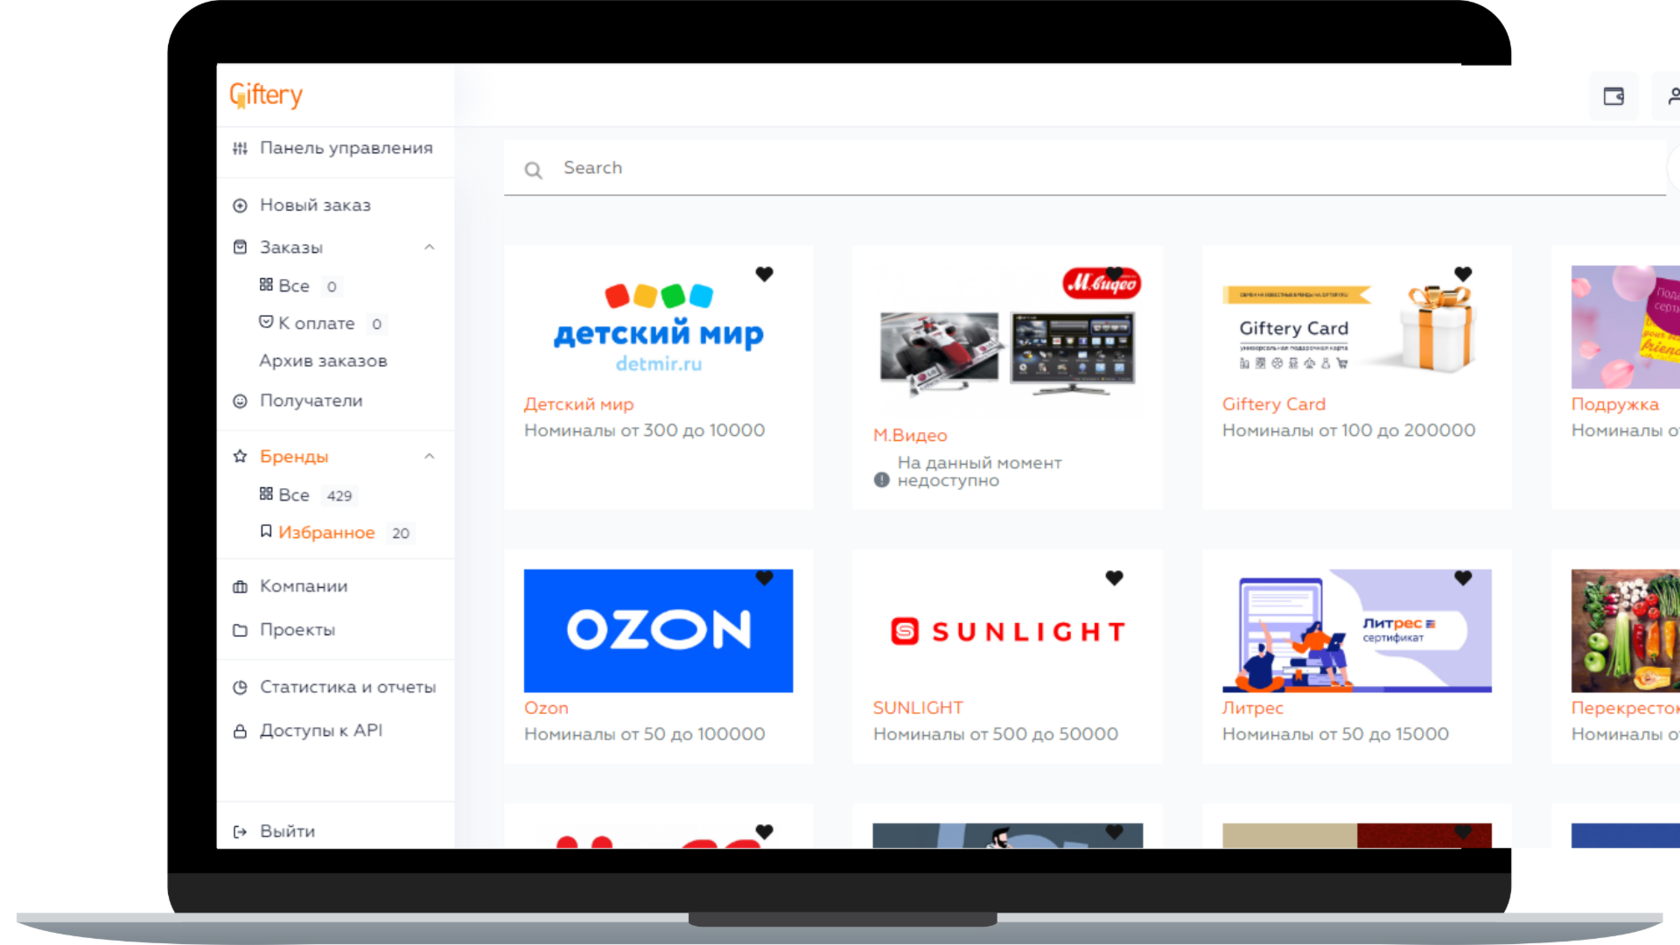Screen dimensions: 1680x945
Task: Click the search magnifier icon
Action: click(534, 170)
